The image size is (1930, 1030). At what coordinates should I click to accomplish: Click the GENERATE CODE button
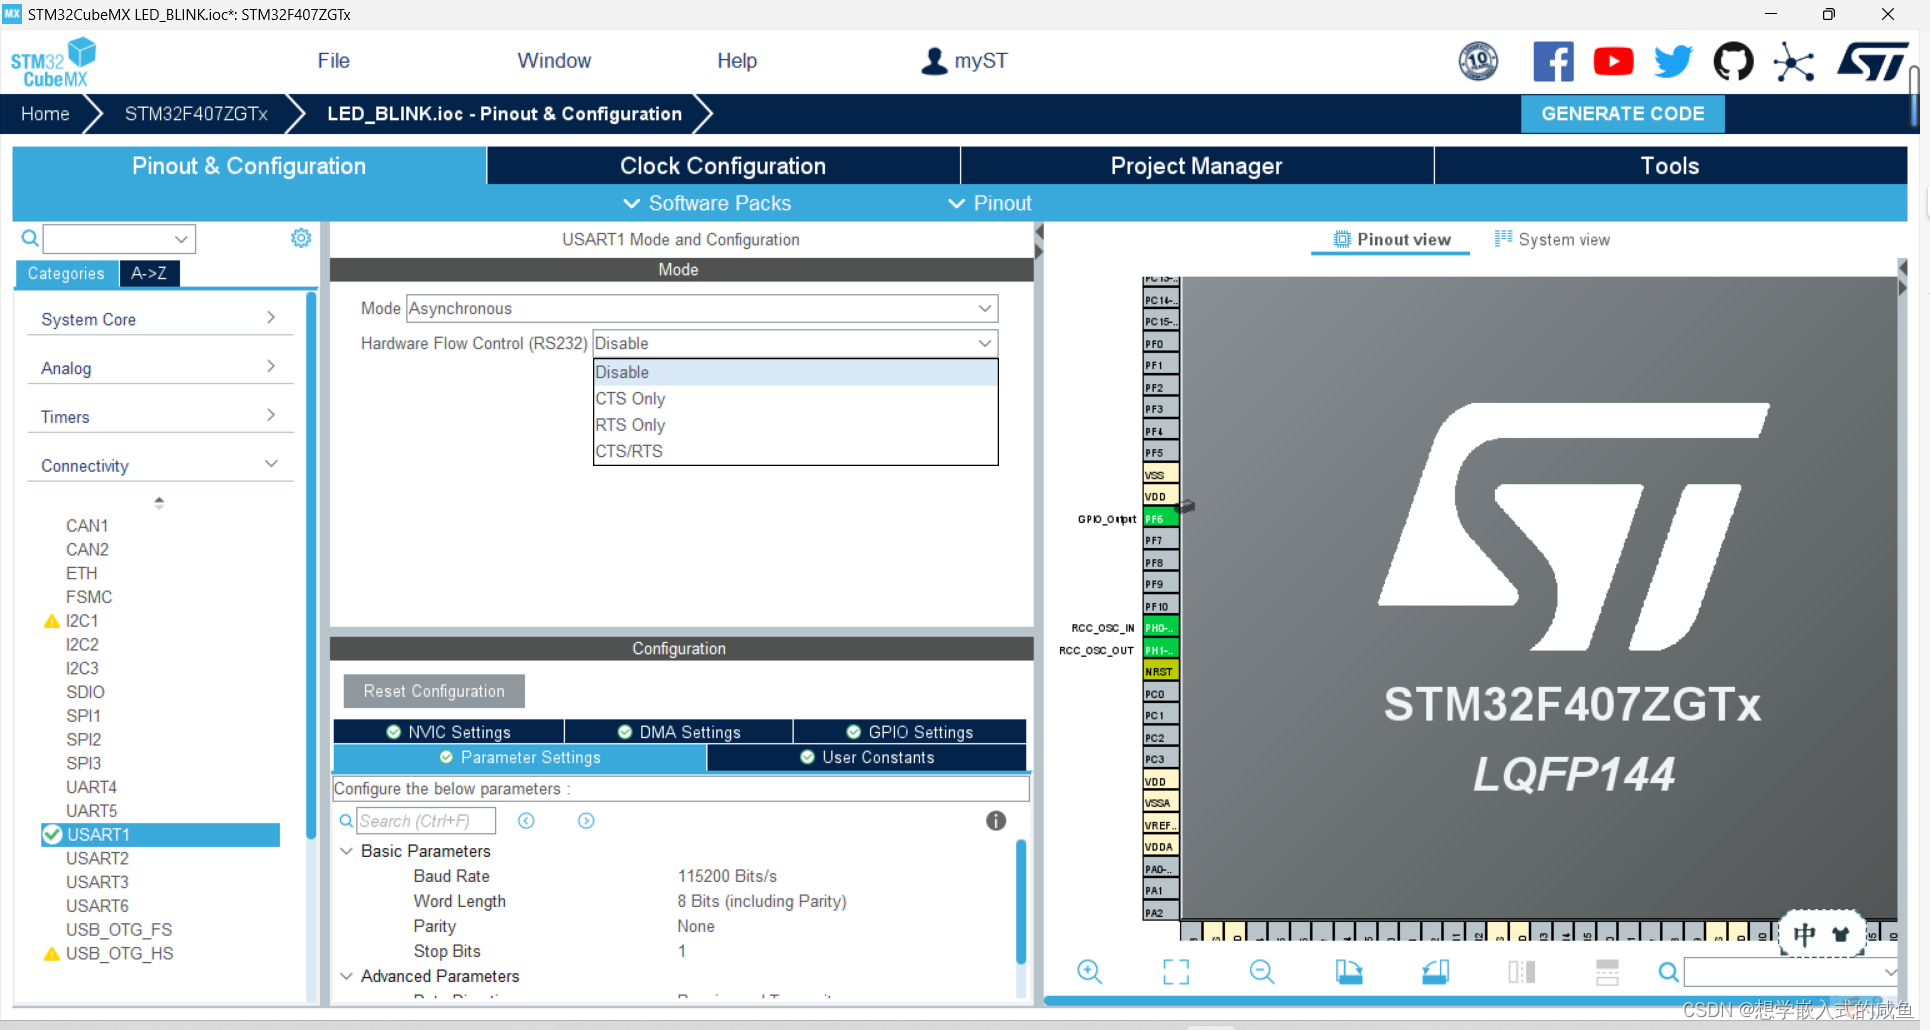1622,113
